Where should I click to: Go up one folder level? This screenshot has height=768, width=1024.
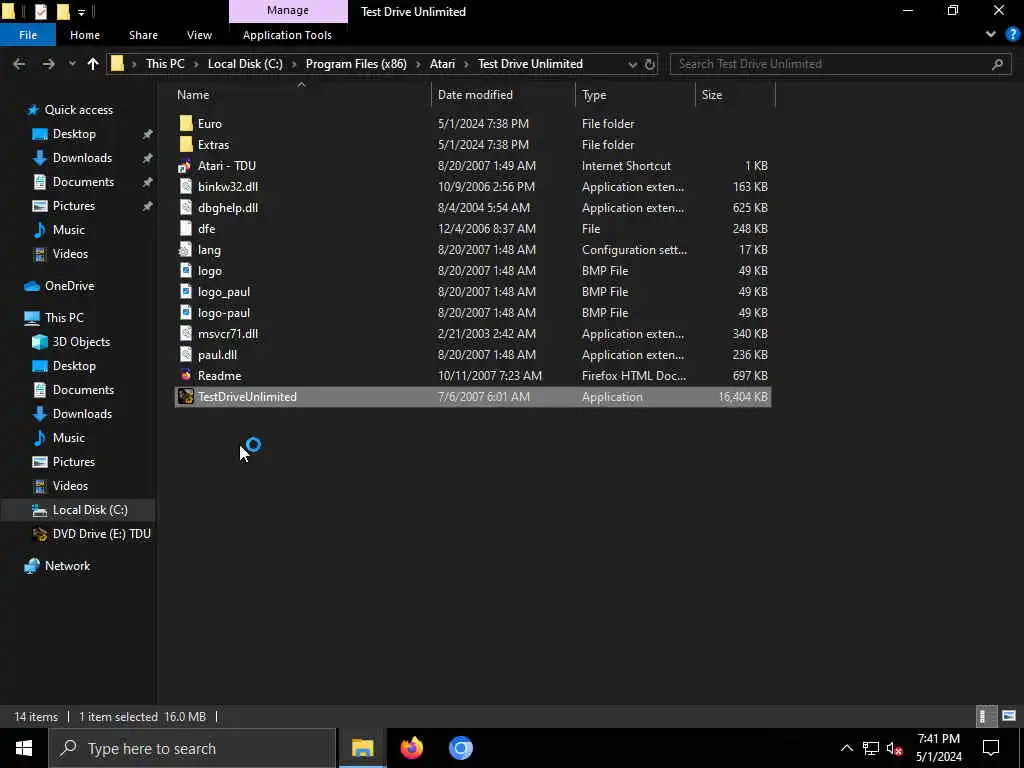(x=93, y=64)
